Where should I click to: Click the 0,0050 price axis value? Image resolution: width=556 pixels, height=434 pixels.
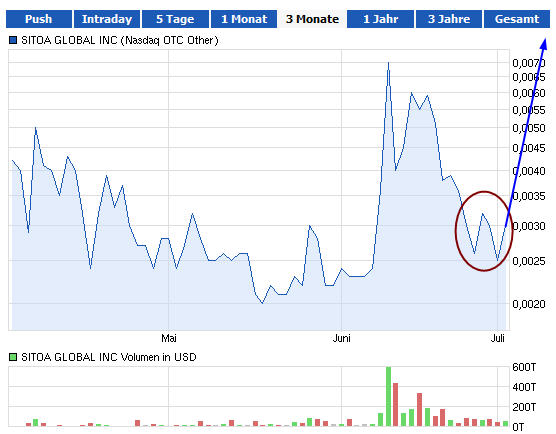(x=529, y=128)
